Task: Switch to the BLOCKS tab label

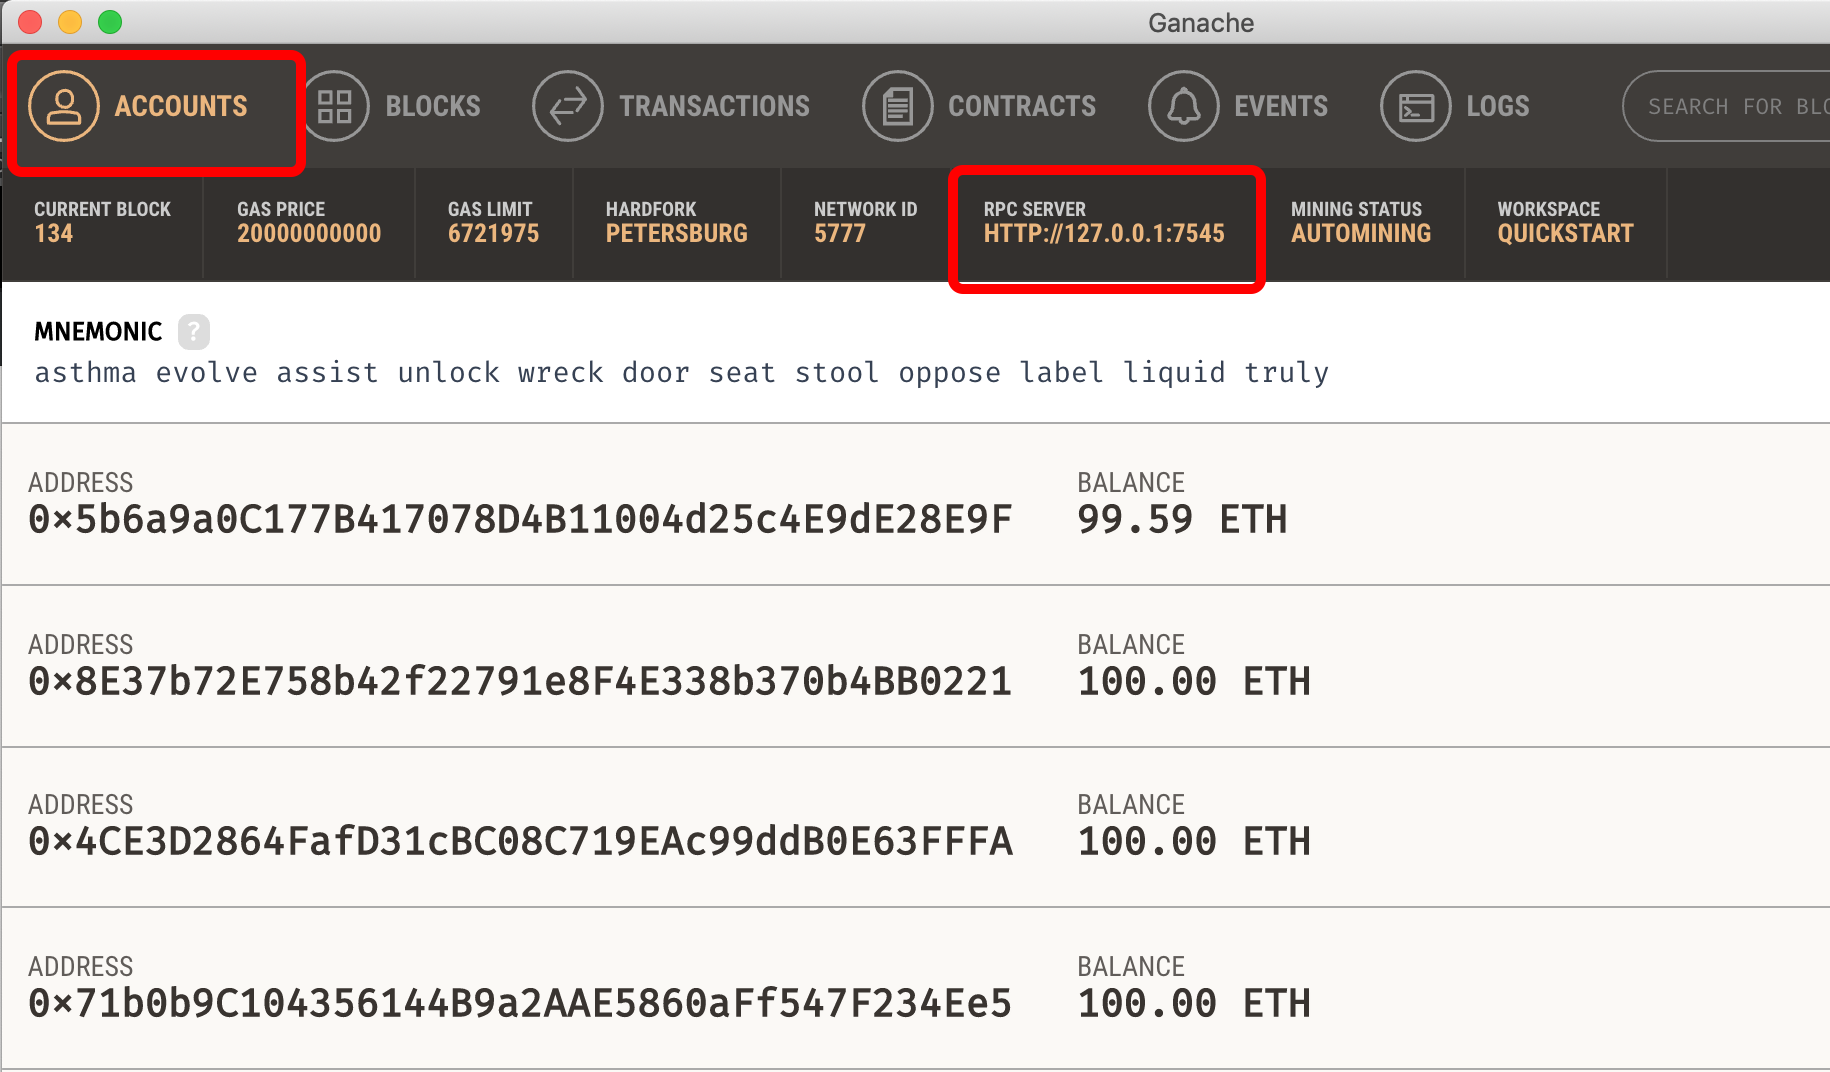Action: [x=433, y=106]
